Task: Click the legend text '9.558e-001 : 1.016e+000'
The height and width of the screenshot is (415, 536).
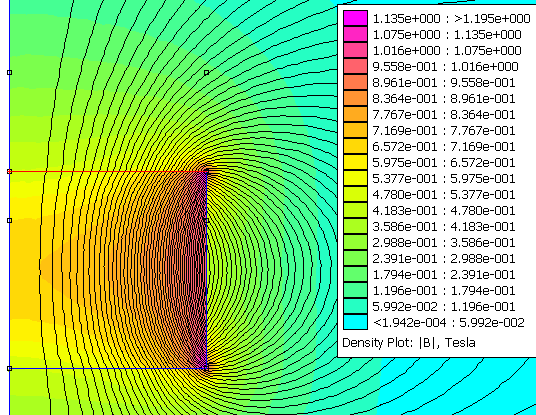Action: coord(445,66)
